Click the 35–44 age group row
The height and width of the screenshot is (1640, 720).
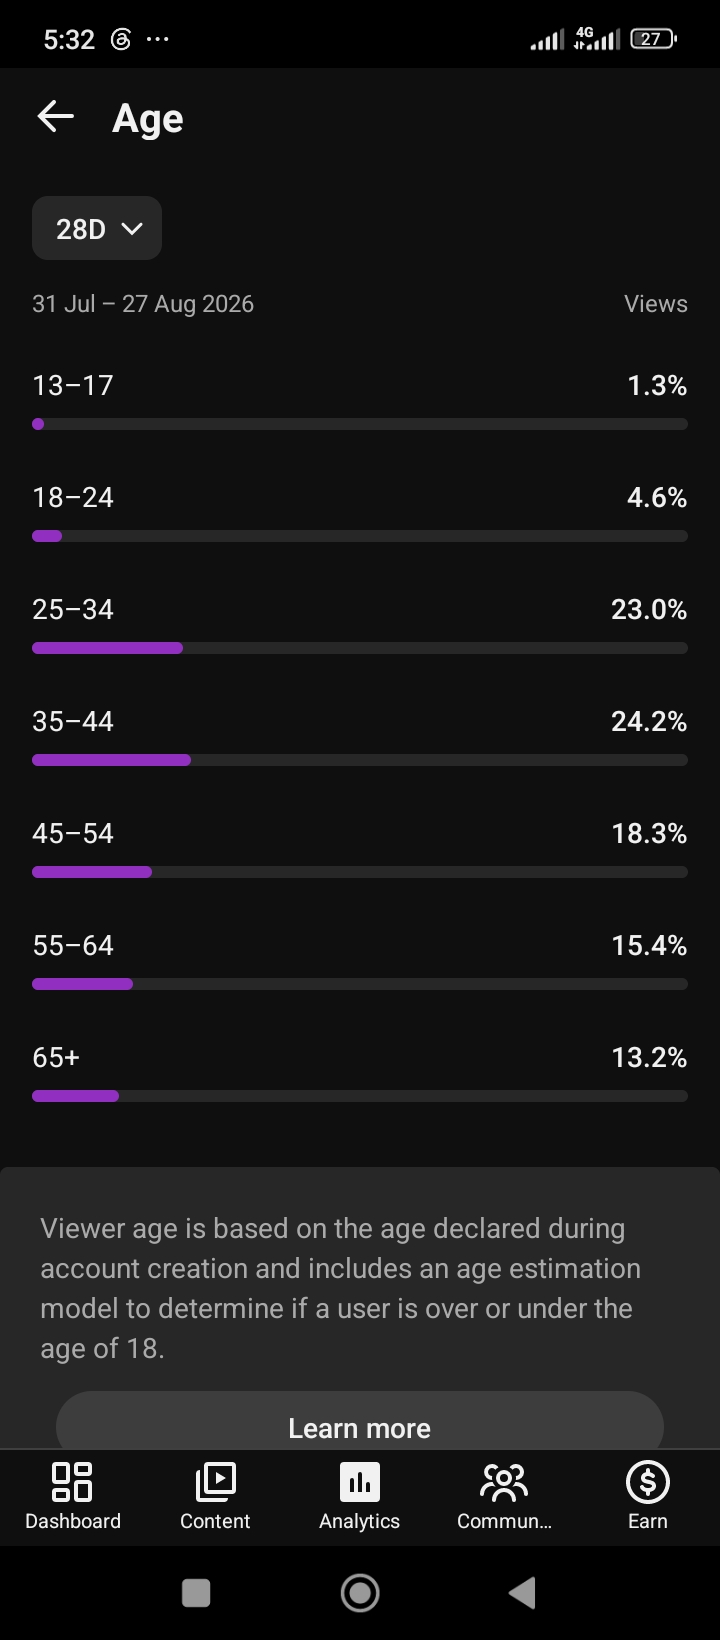[360, 738]
